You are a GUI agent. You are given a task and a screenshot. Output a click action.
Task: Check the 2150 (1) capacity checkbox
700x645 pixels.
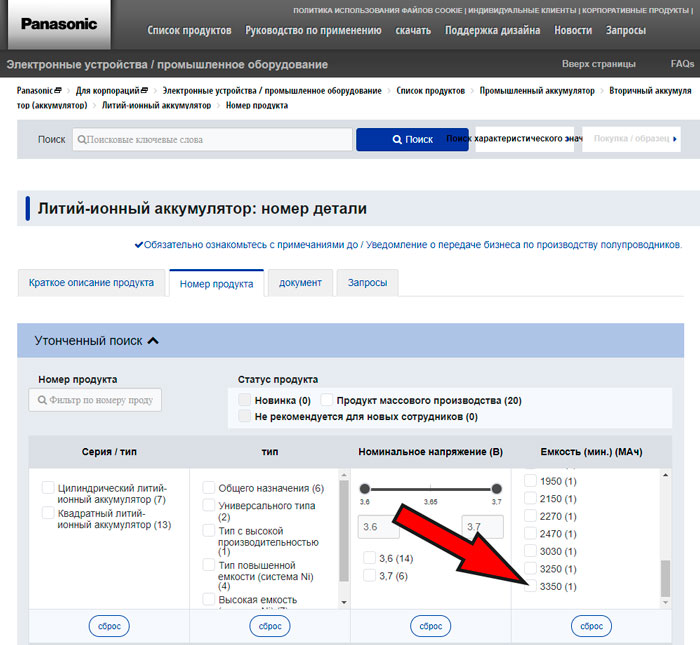[x=530, y=498]
